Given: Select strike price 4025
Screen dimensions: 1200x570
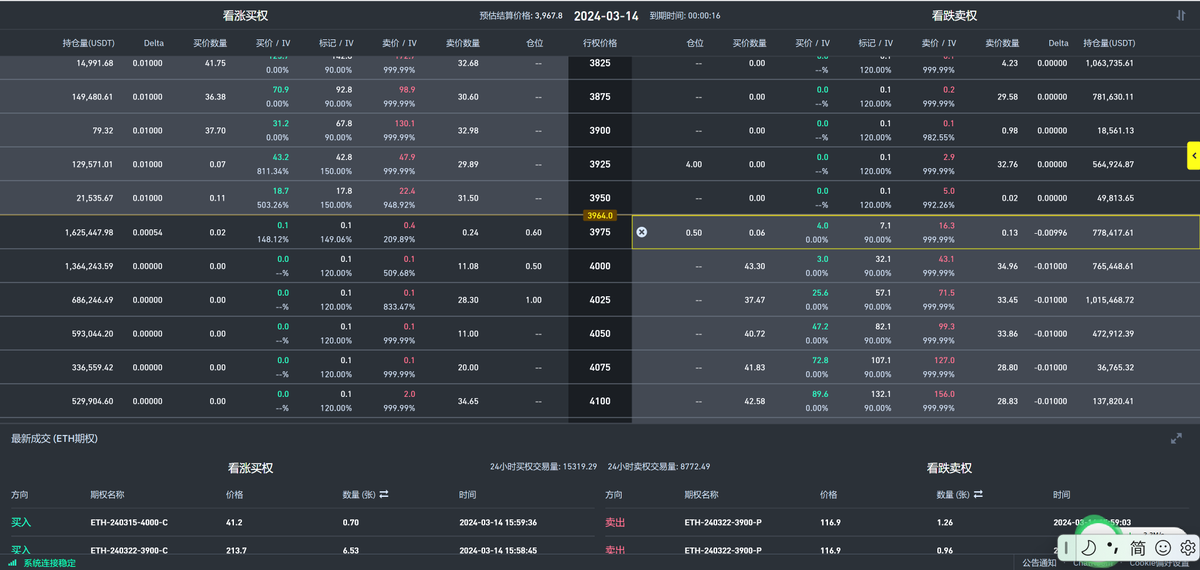Looking at the screenshot, I should point(600,300).
